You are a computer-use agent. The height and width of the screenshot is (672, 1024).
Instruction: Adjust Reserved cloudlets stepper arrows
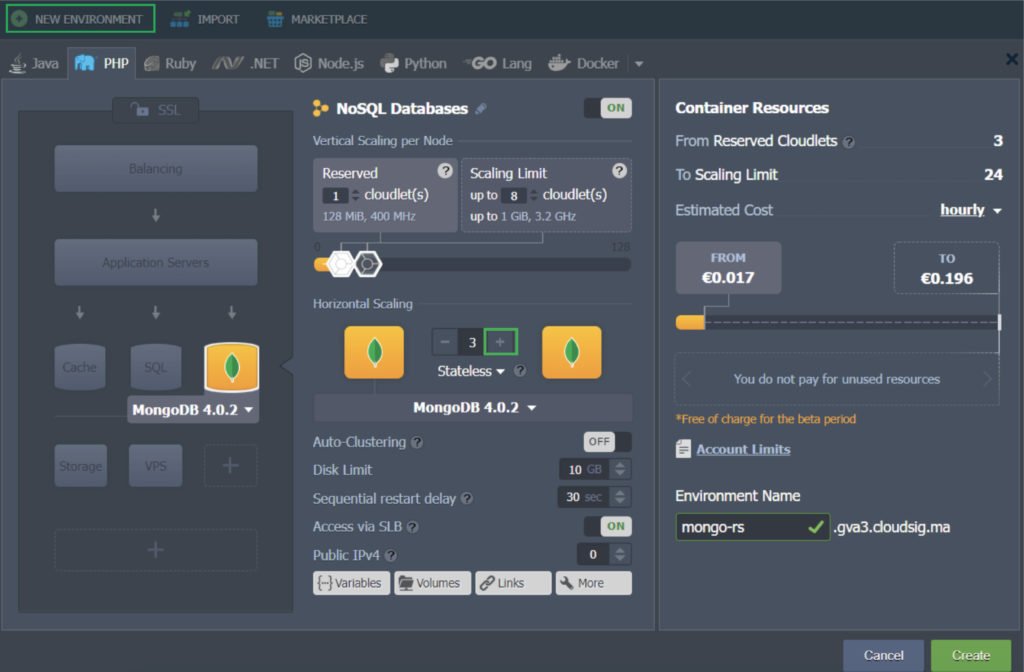[355, 195]
